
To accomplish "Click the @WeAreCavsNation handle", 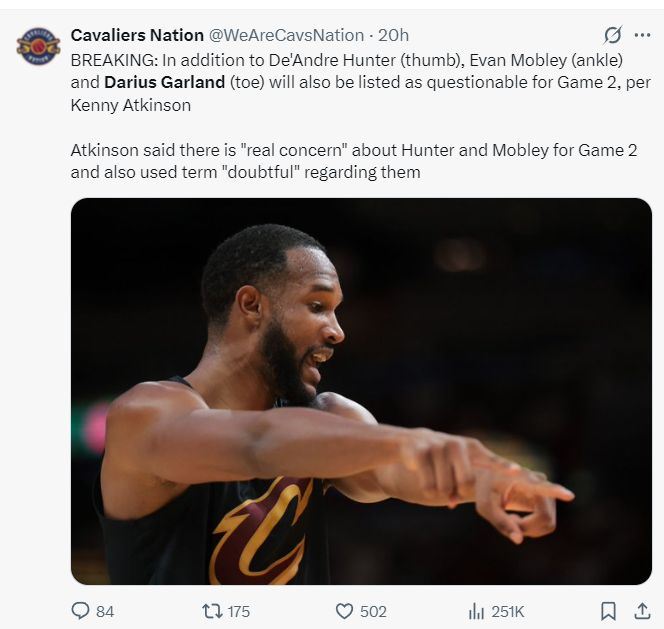I will coord(286,35).
